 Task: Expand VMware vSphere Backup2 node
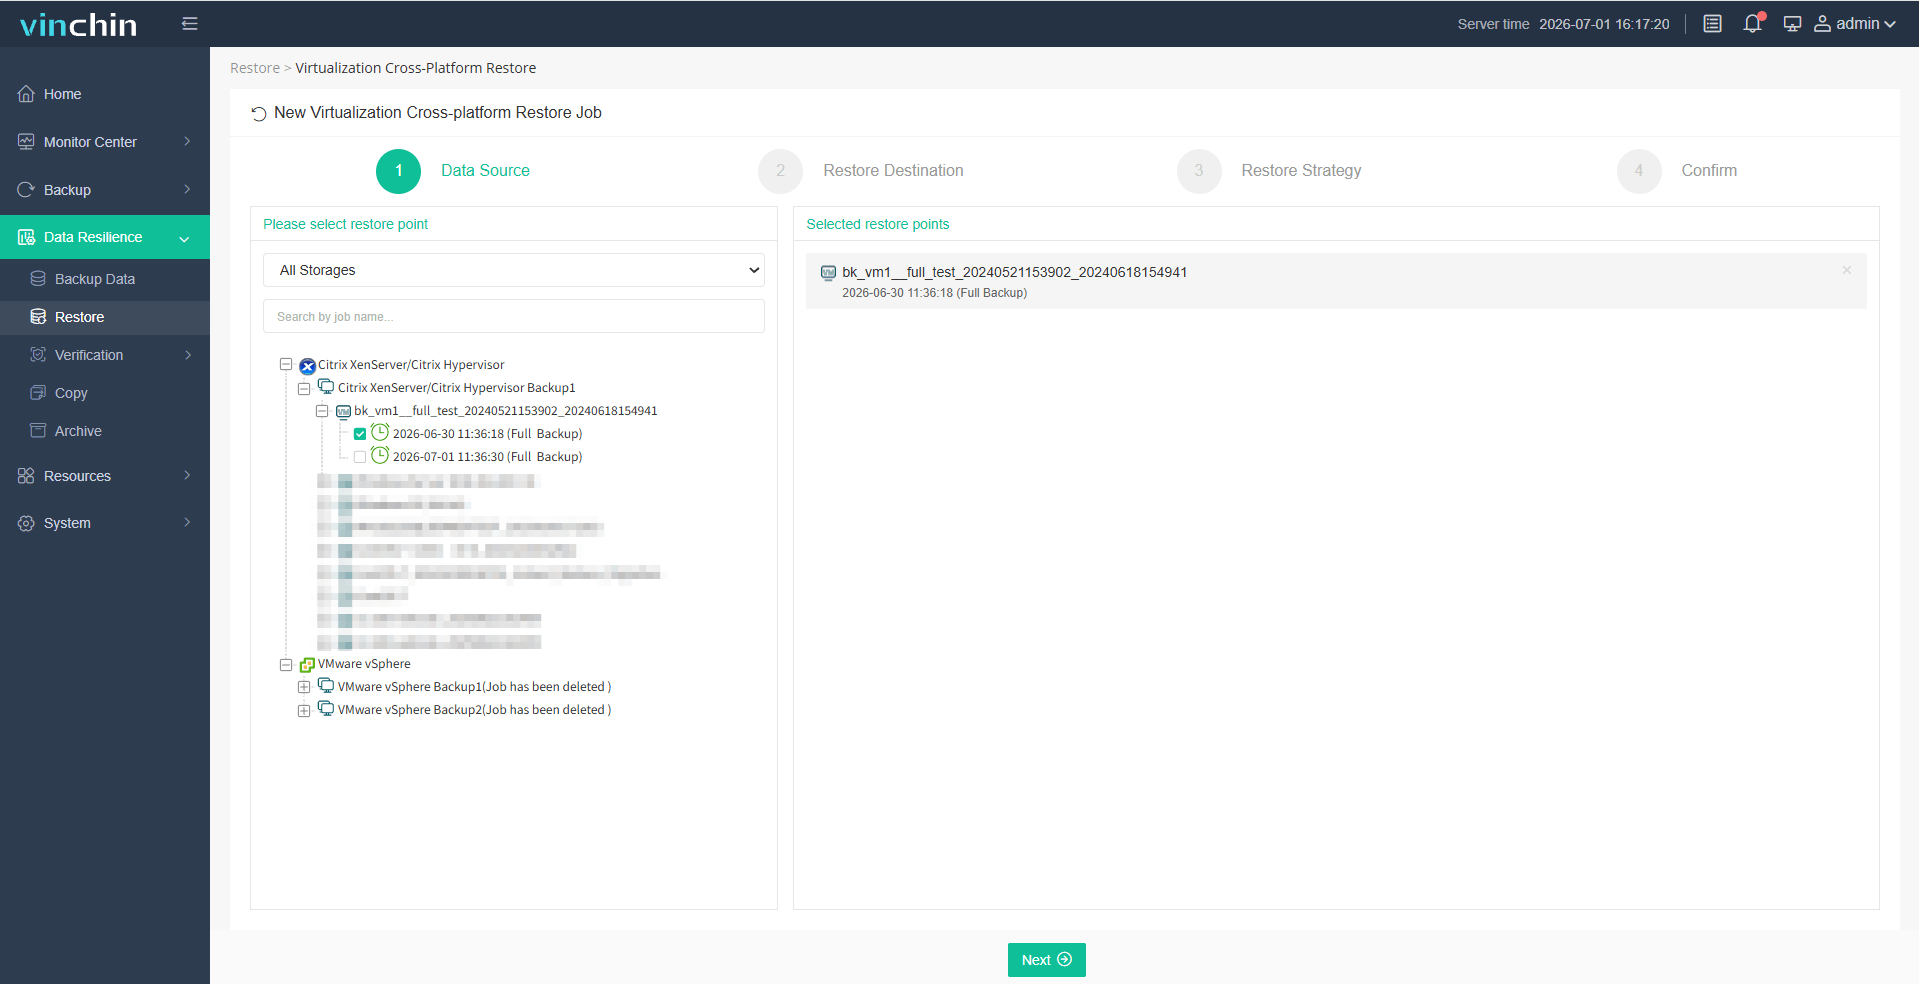coord(304,710)
